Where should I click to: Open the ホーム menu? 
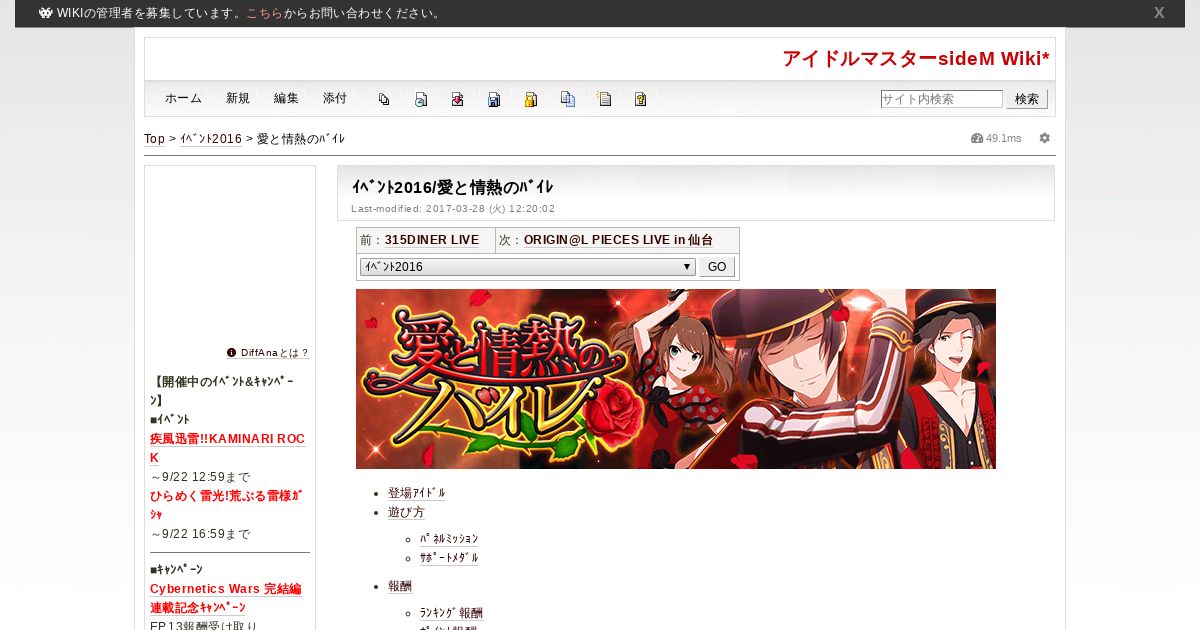pos(183,99)
